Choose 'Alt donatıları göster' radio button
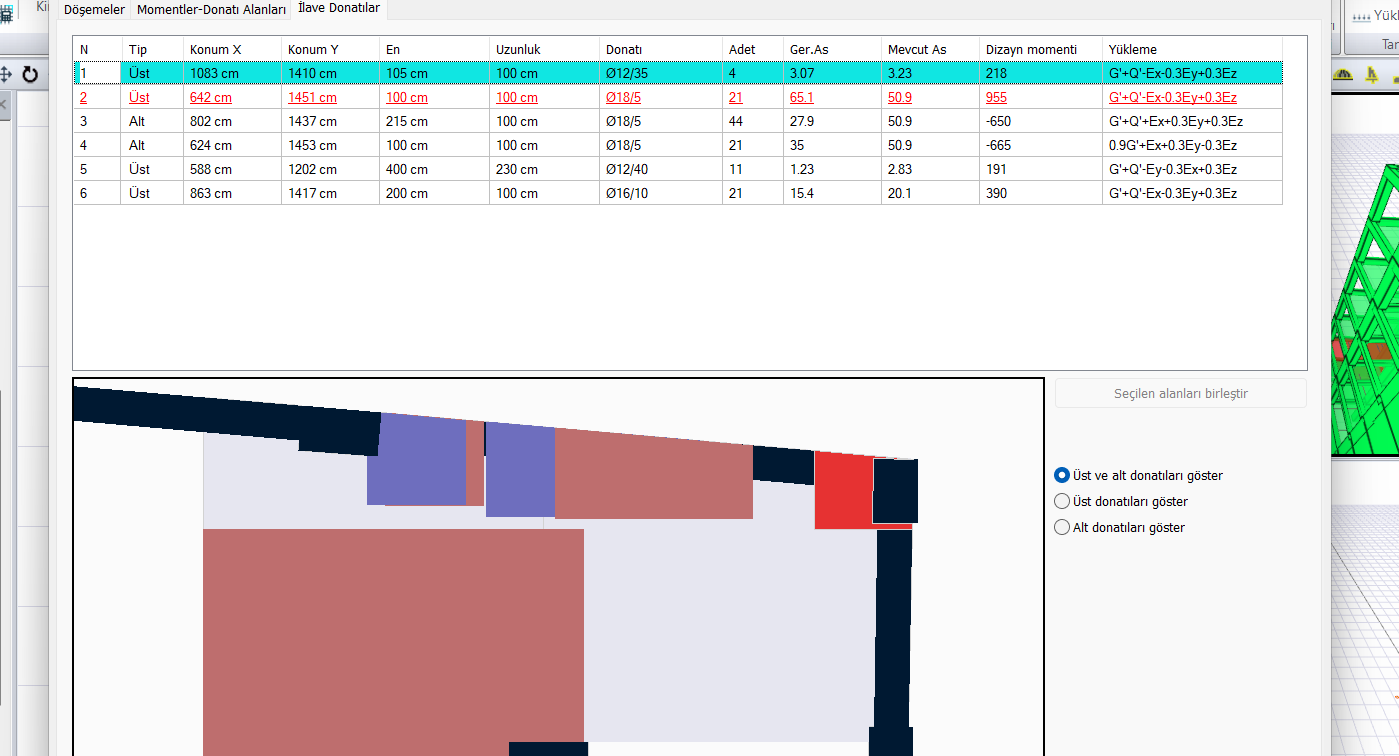This screenshot has width=1399, height=756. click(1062, 528)
